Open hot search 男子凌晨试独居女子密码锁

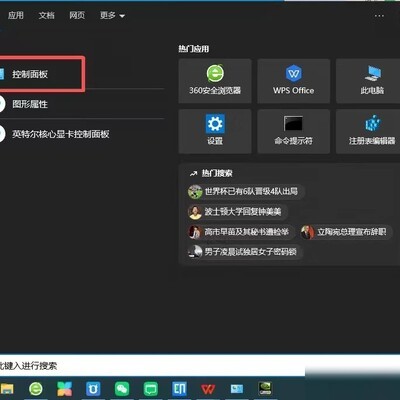[245, 252]
